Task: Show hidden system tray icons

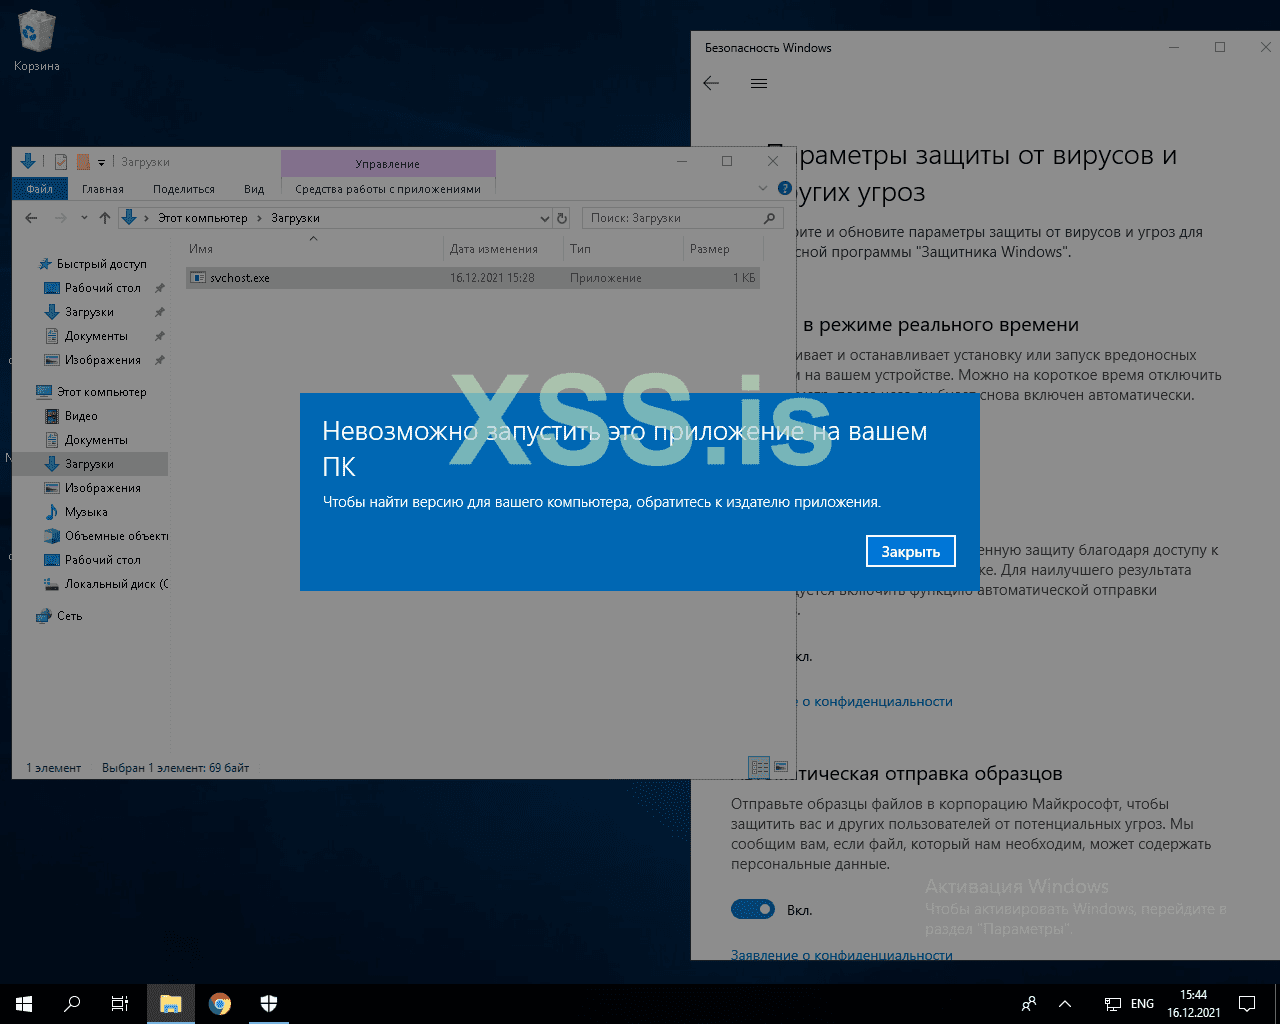Action: point(1065,1004)
